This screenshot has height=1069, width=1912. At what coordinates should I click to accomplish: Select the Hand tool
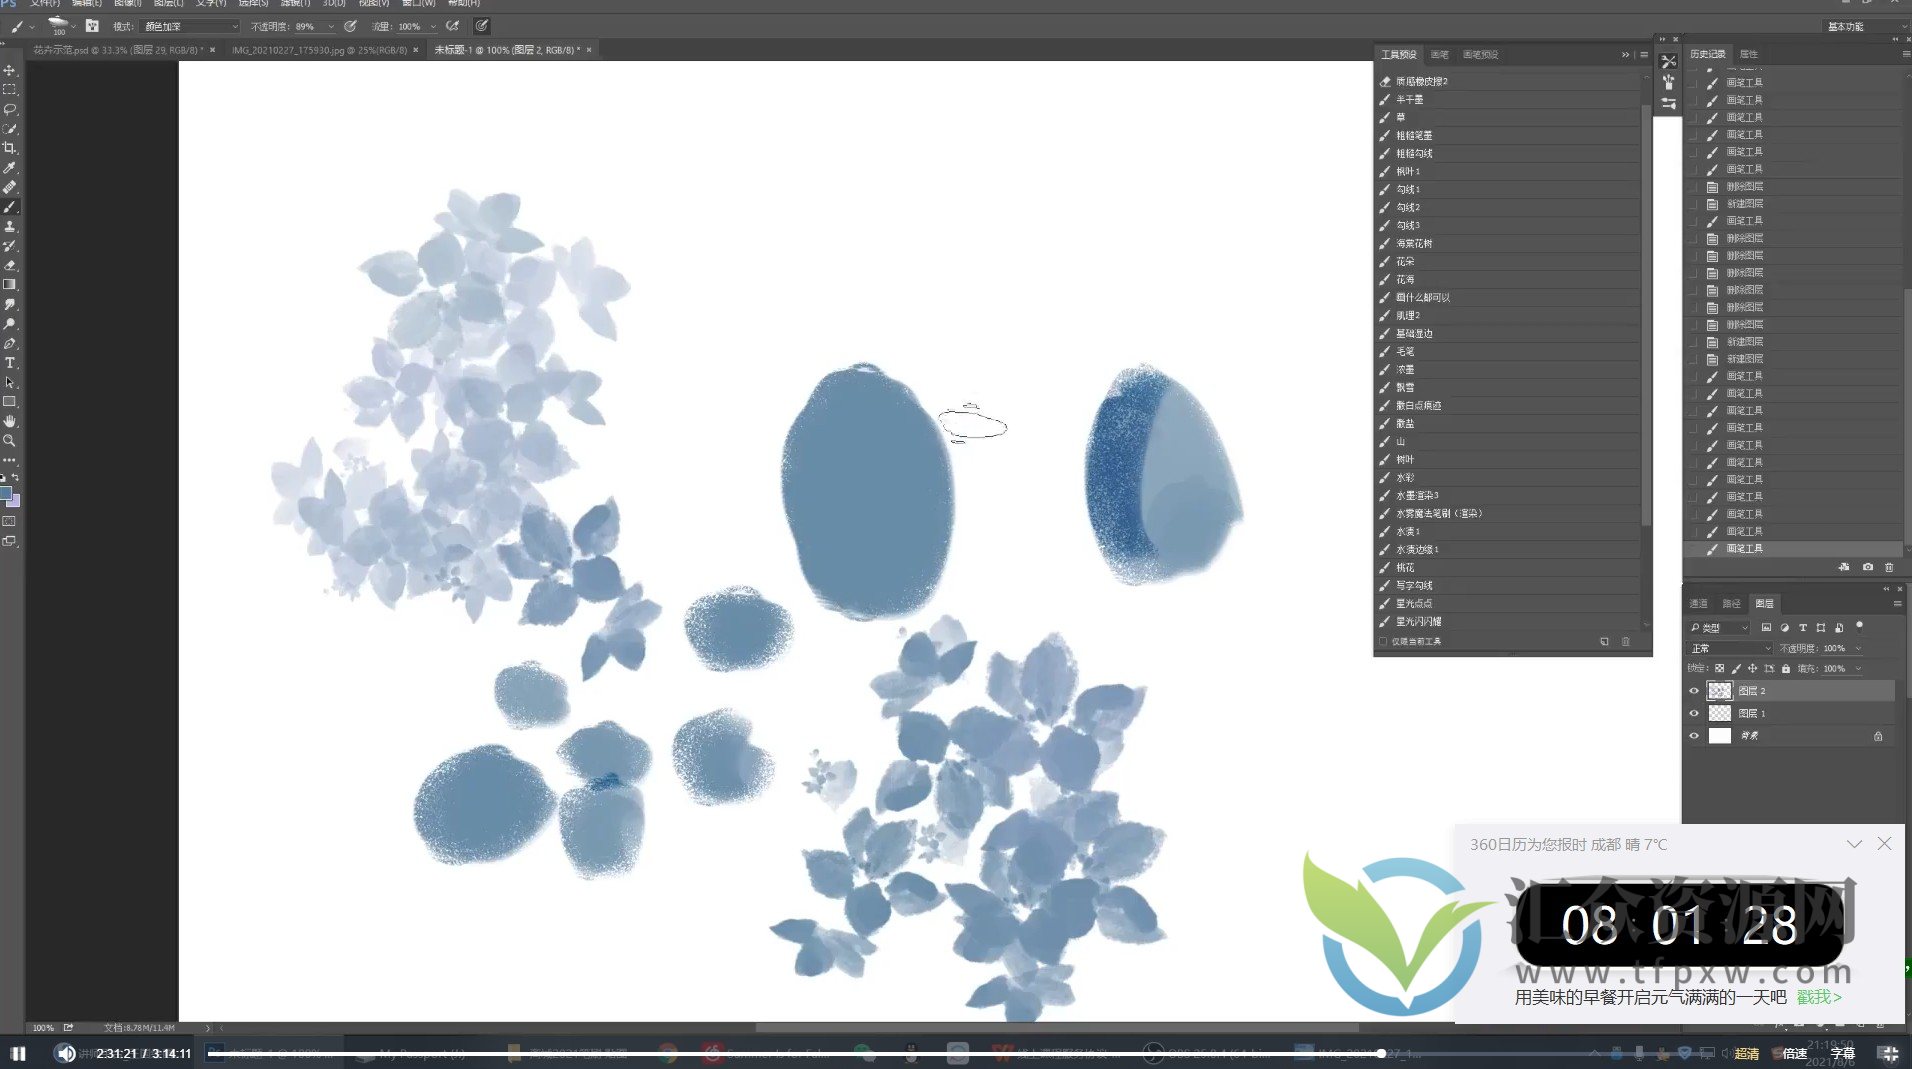pyautogui.click(x=10, y=421)
